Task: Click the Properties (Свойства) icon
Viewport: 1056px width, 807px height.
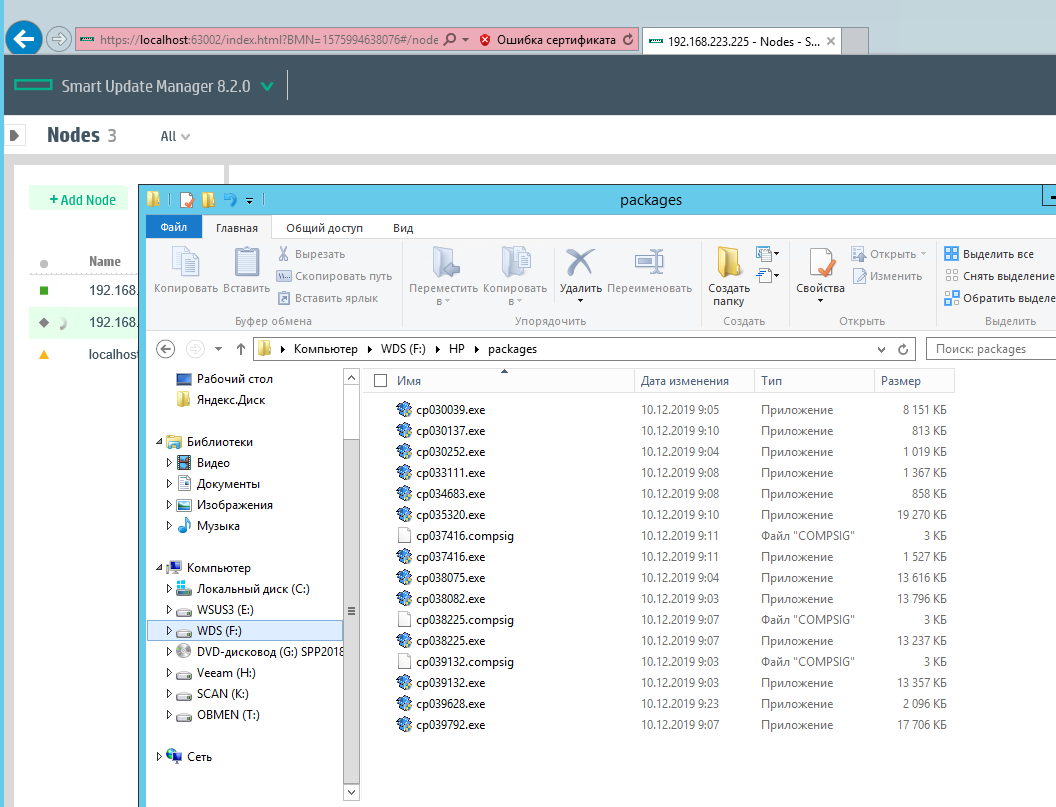Action: coord(820,270)
